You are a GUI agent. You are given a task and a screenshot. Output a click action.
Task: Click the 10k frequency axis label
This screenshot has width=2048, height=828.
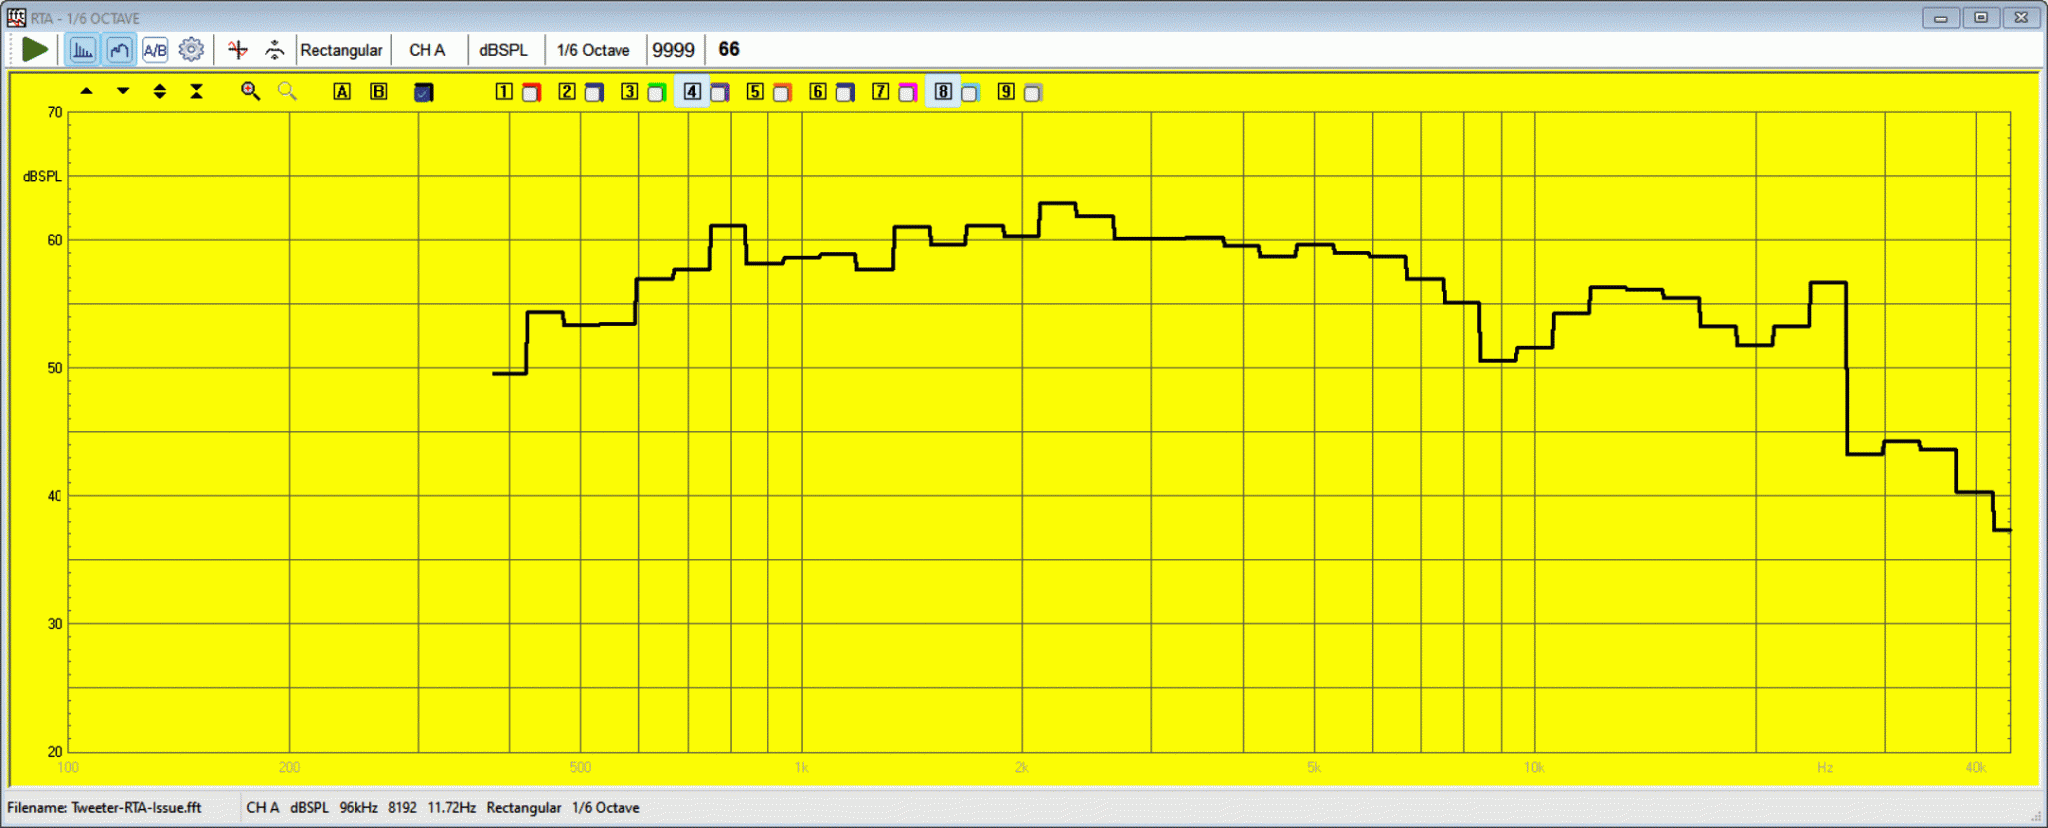click(1534, 767)
